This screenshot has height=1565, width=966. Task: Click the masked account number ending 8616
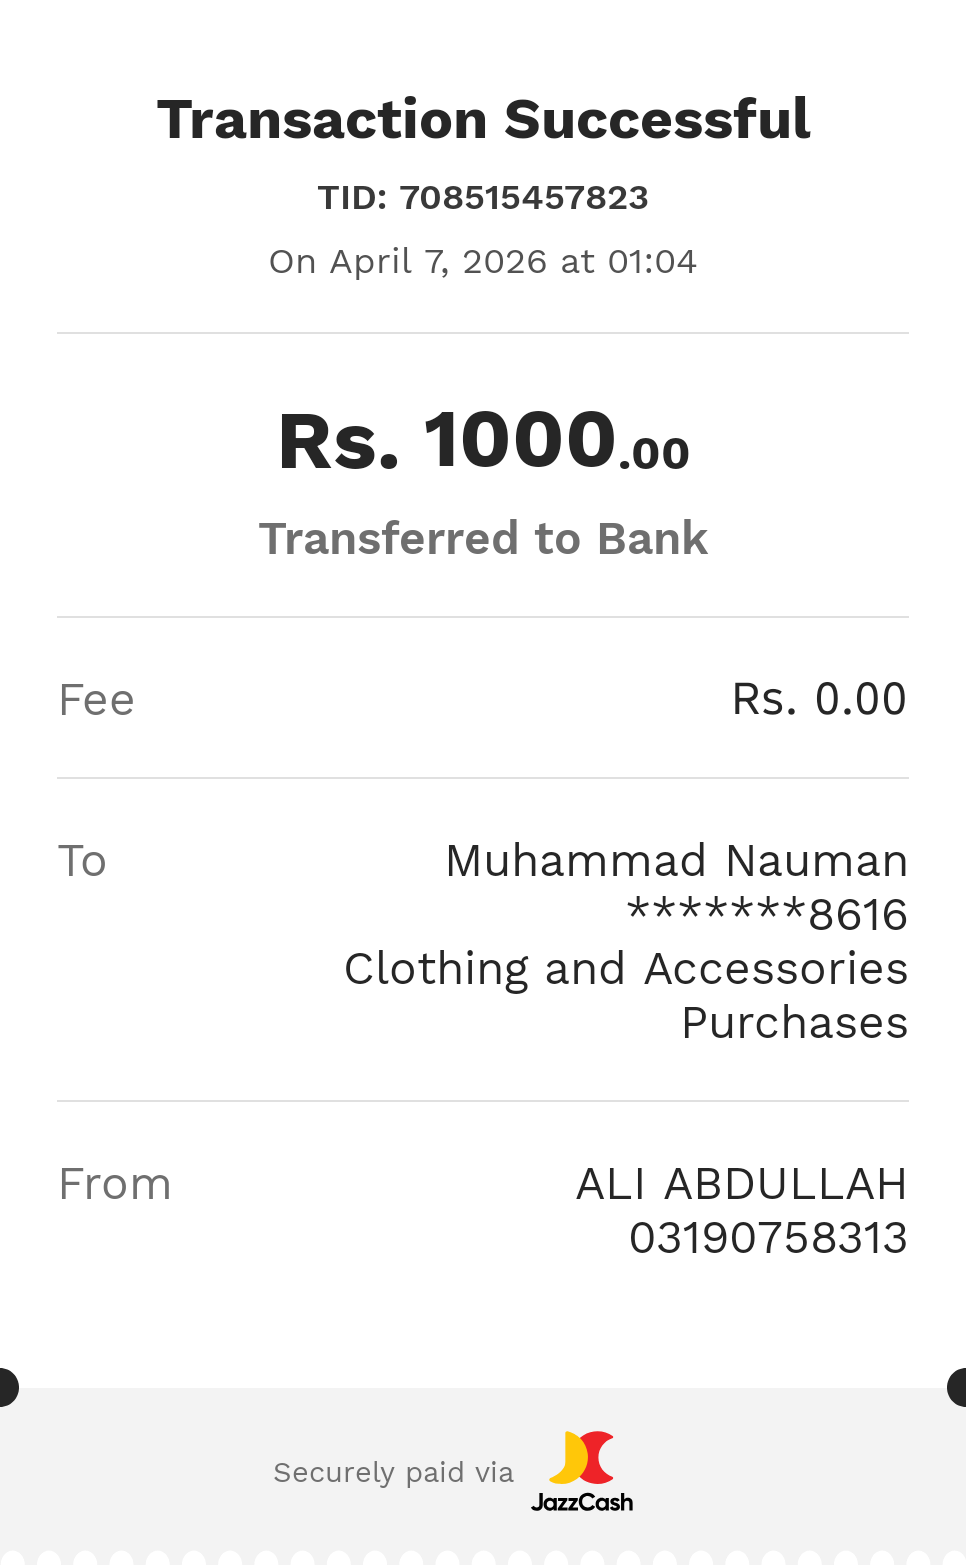pyautogui.click(x=767, y=915)
